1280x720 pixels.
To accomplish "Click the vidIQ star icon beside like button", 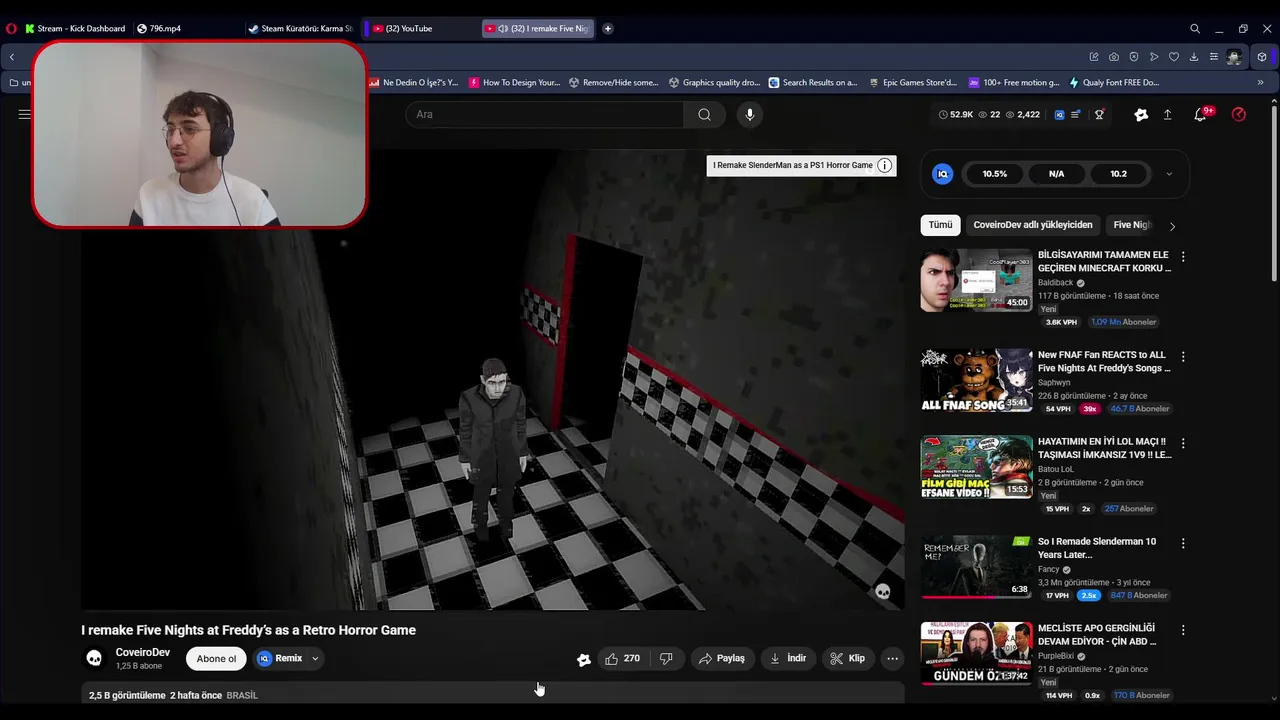I will pyautogui.click(x=584, y=659).
